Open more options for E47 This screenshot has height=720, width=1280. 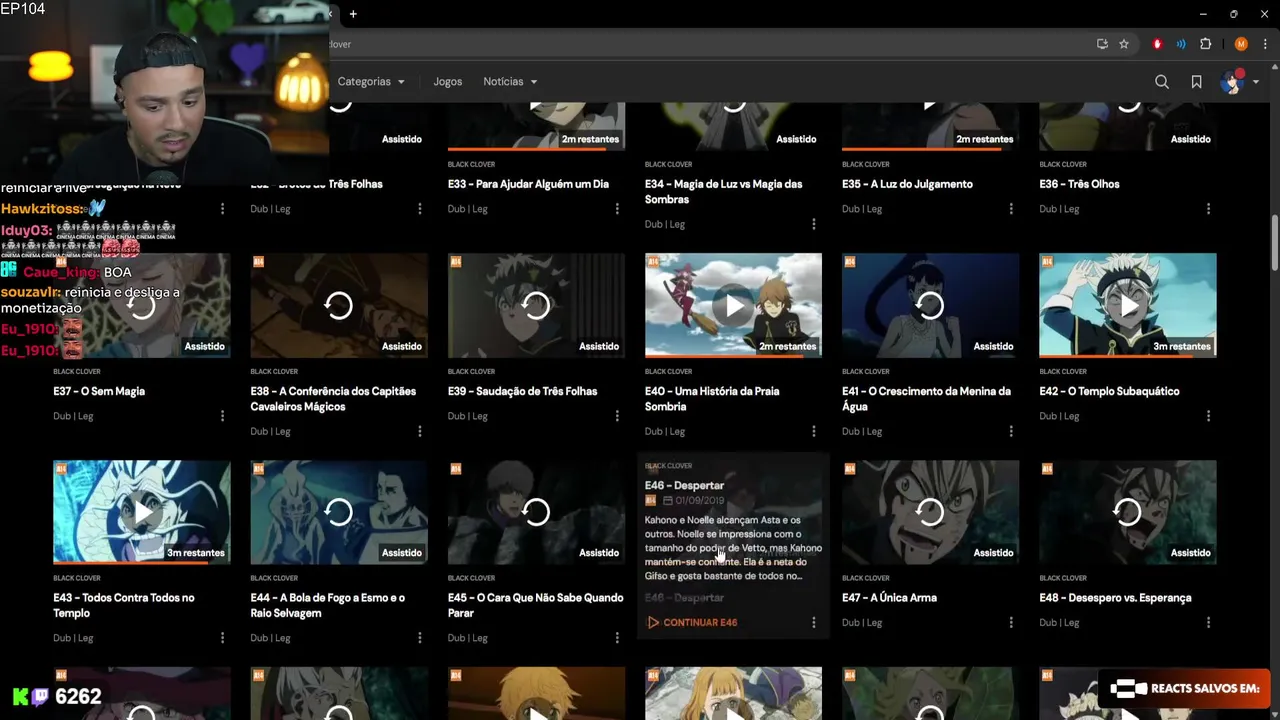pos(1011,622)
